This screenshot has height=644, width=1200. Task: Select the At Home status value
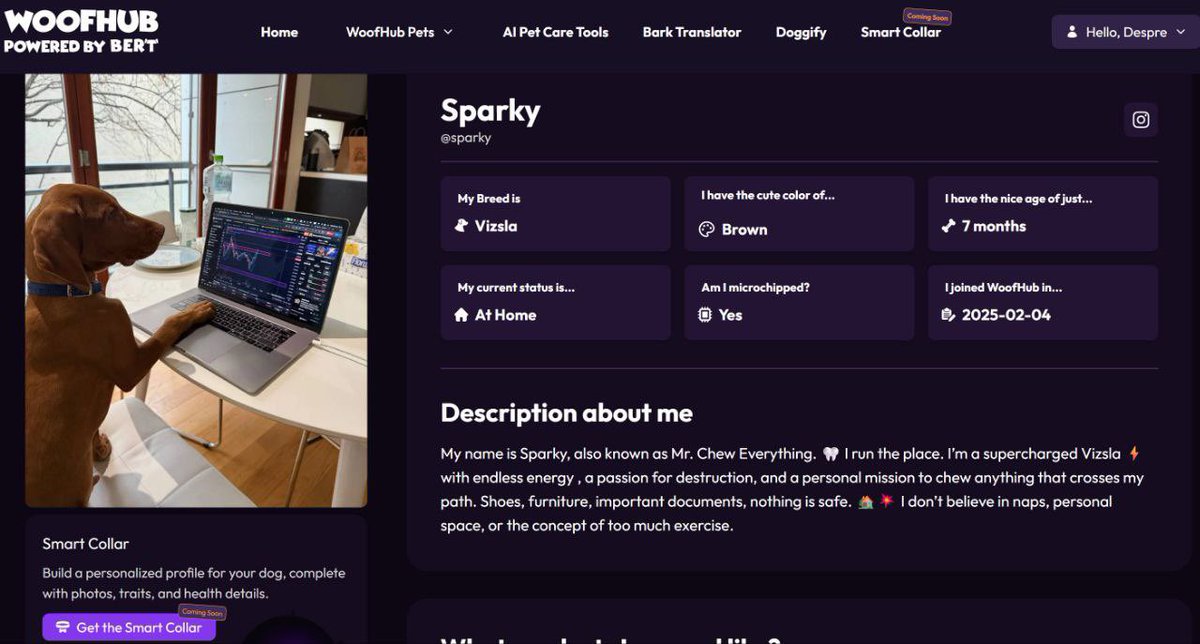coord(505,315)
